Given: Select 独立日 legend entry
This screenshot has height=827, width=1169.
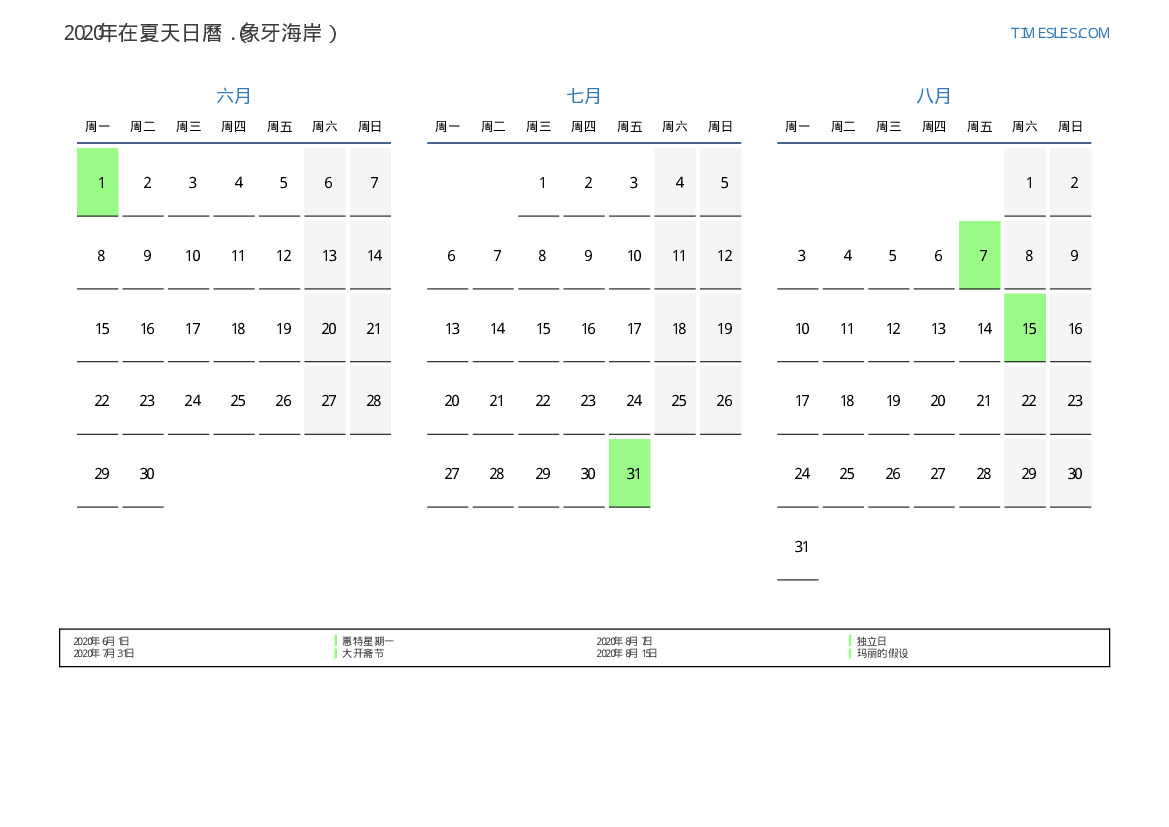Looking at the screenshot, I should coord(871,641).
